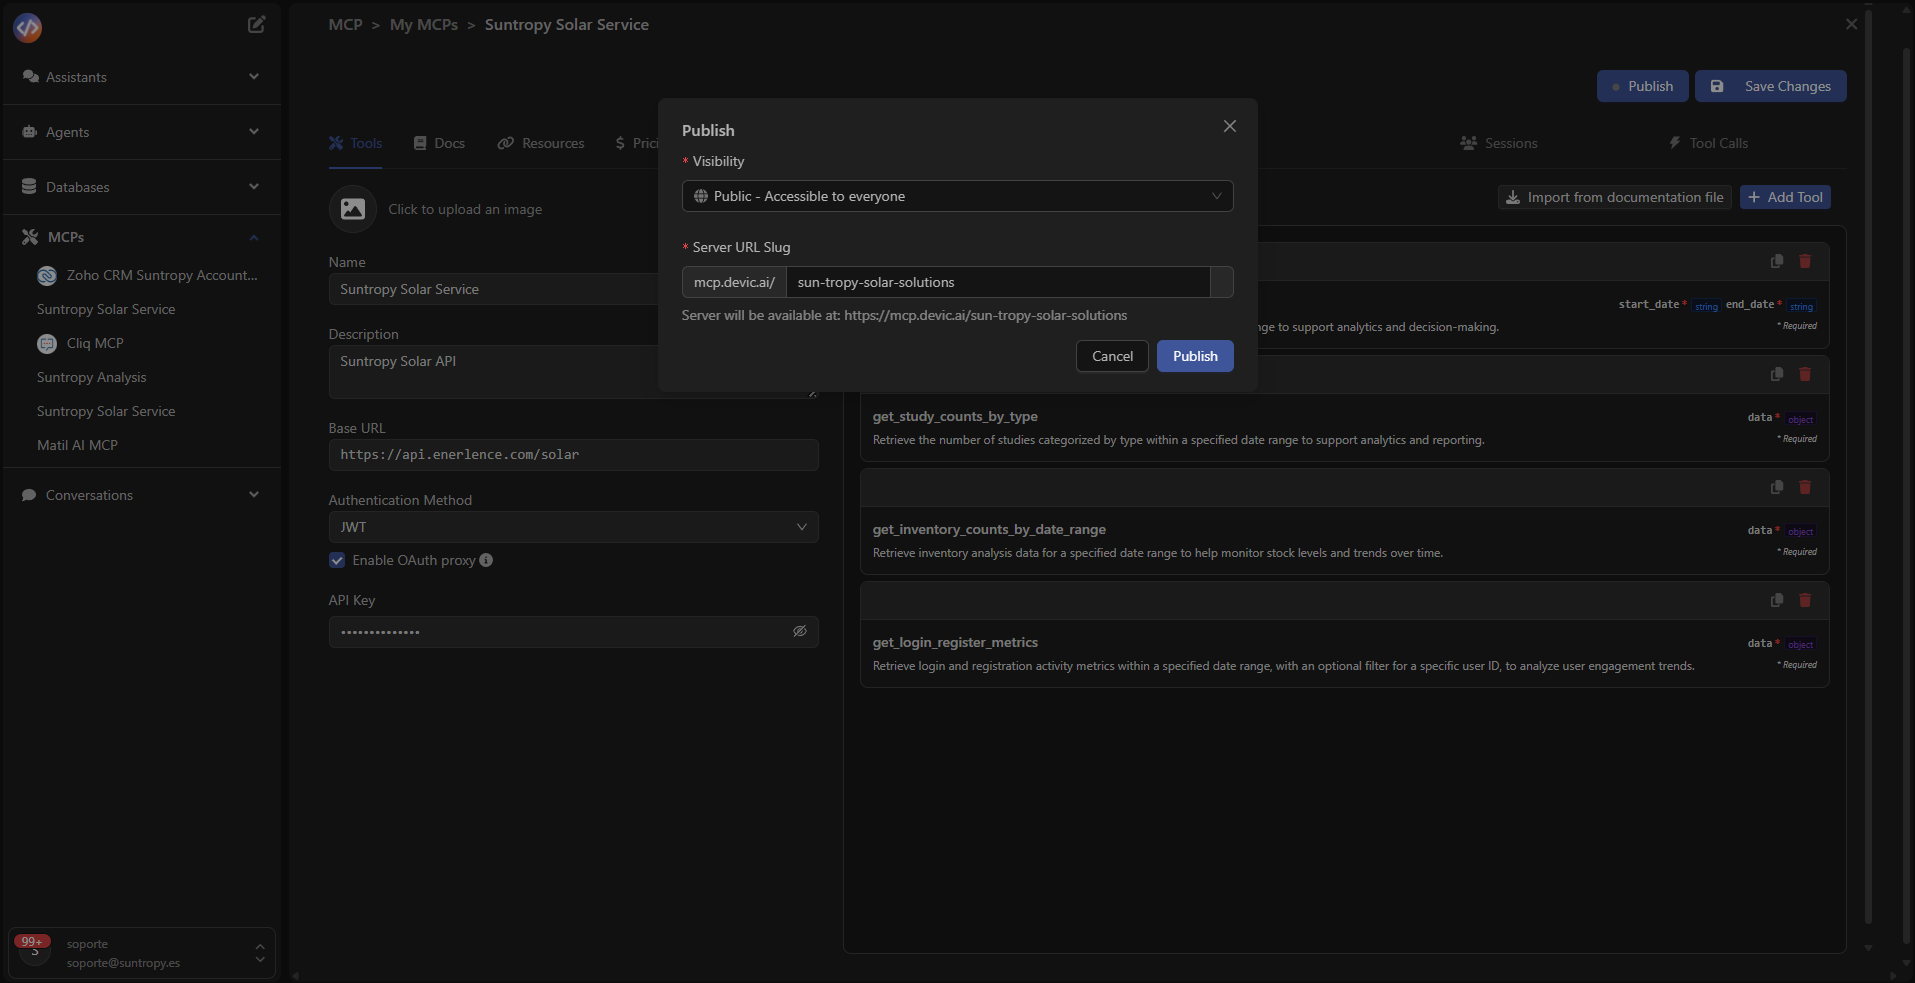This screenshot has width=1915, height=983.
Task: Expand the Databases section
Action: (x=254, y=187)
